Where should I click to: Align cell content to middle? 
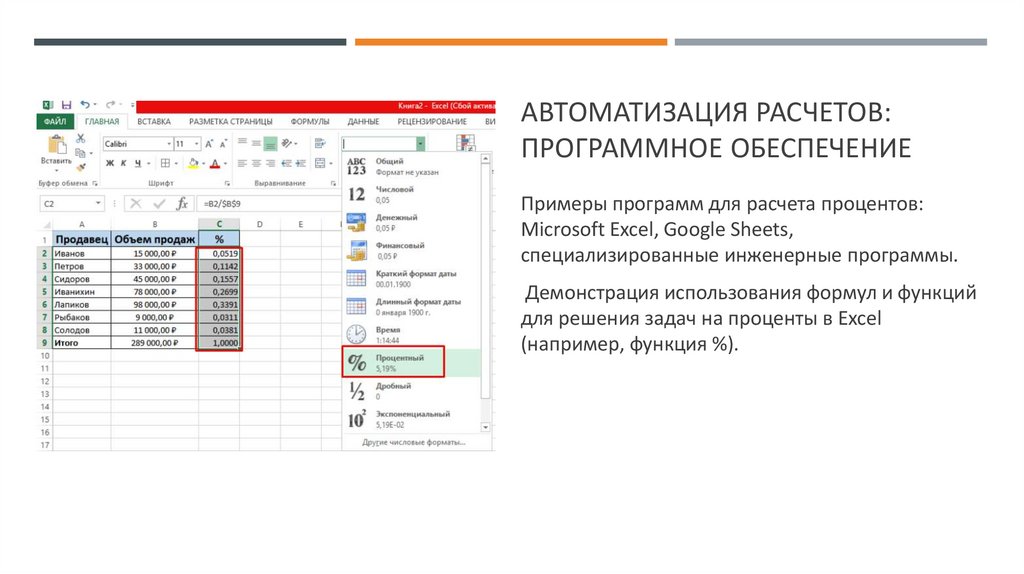[256, 143]
